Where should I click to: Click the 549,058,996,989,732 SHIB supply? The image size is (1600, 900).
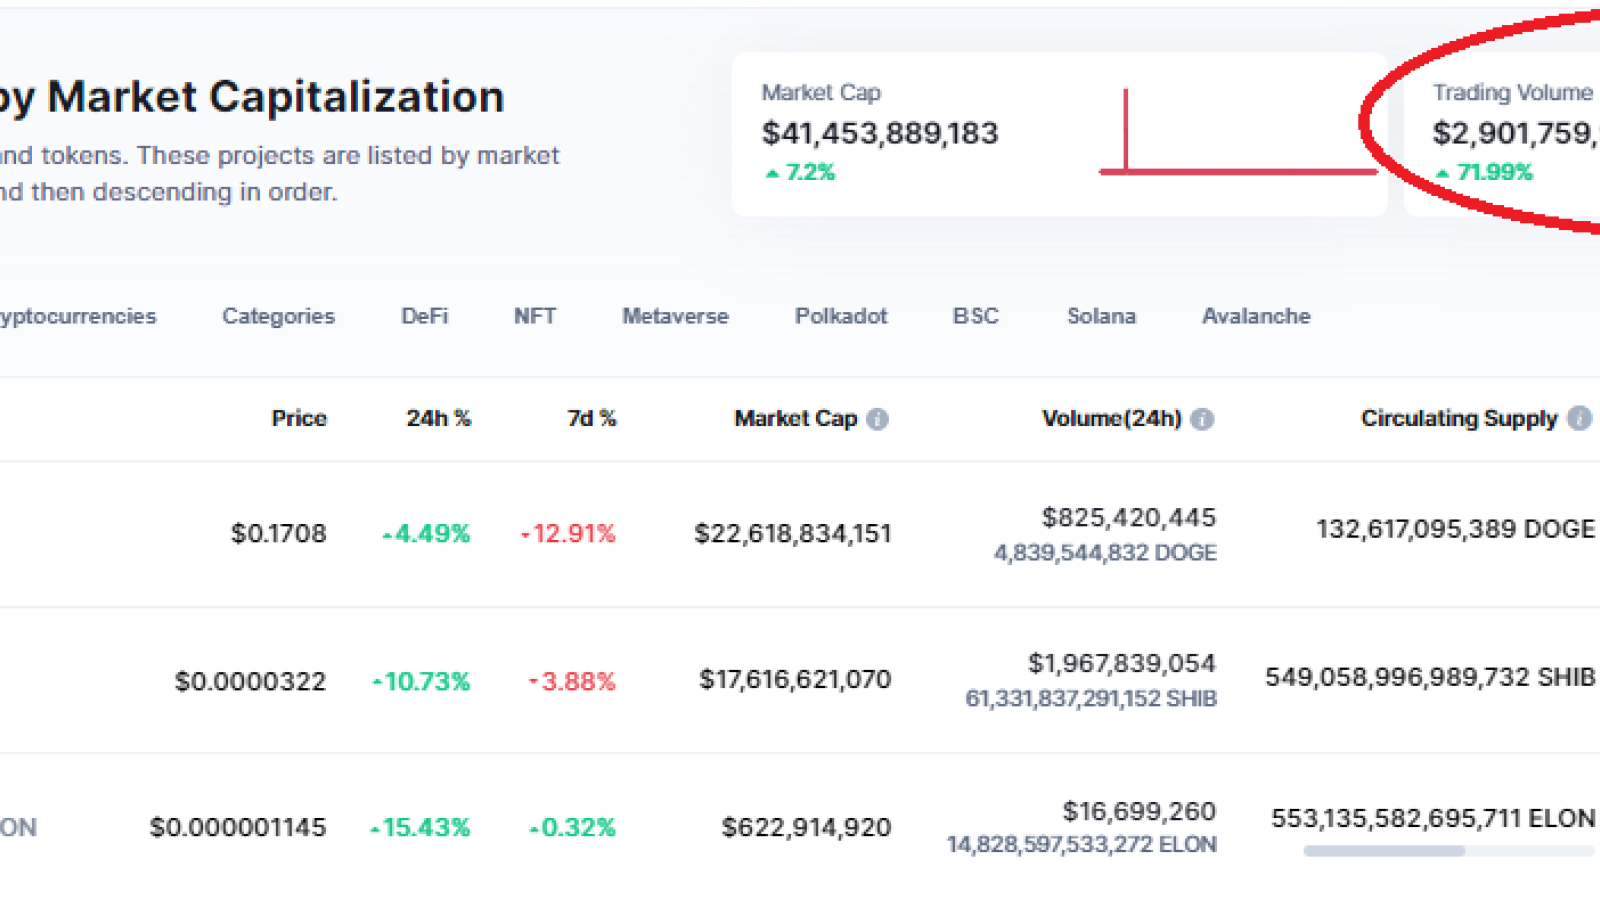pyautogui.click(x=1430, y=677)
